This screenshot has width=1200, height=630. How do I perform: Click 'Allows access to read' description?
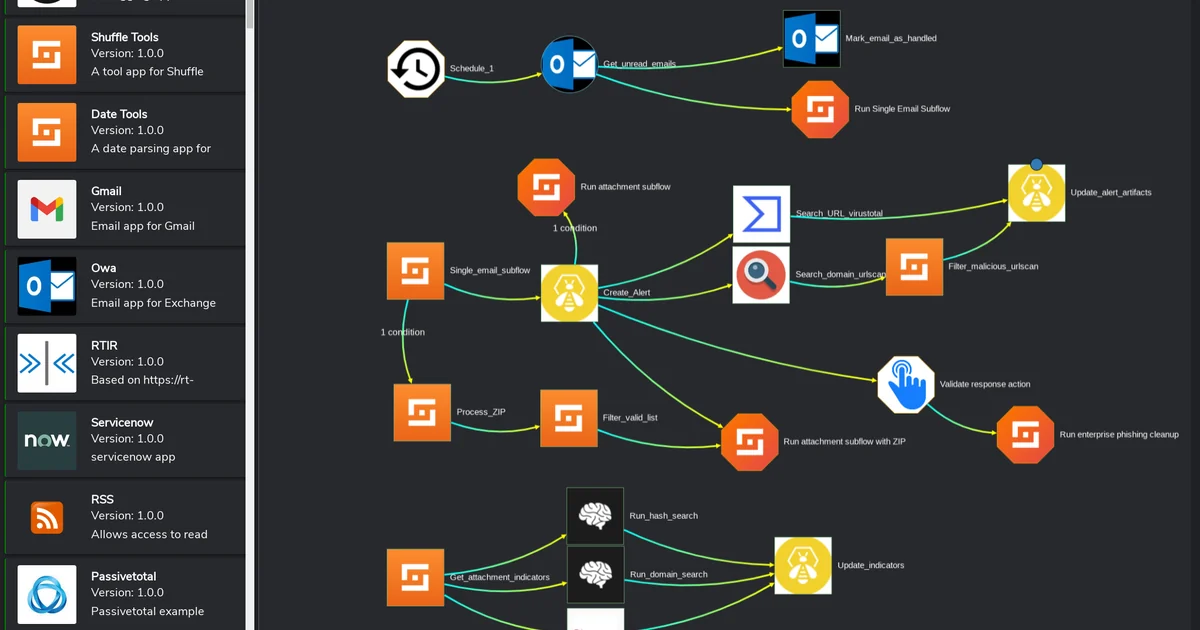149,534
